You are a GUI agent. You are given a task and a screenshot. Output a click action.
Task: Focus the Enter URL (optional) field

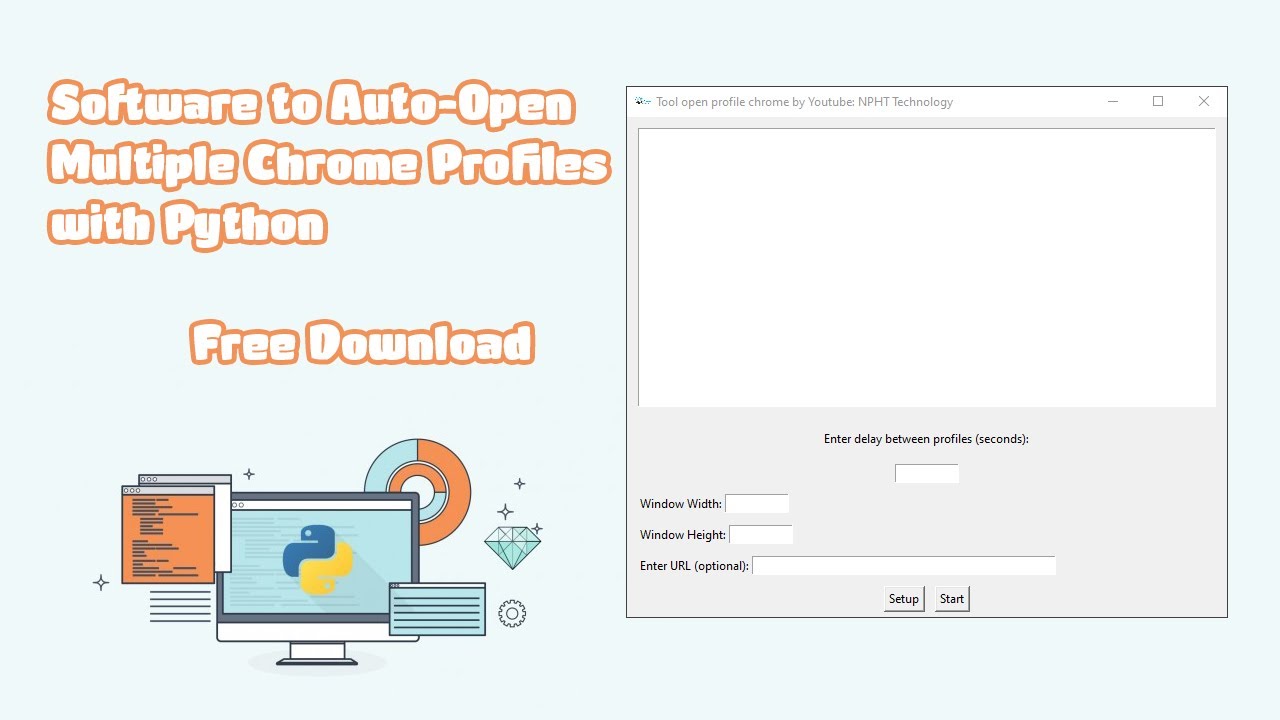[x=904, y=566]
